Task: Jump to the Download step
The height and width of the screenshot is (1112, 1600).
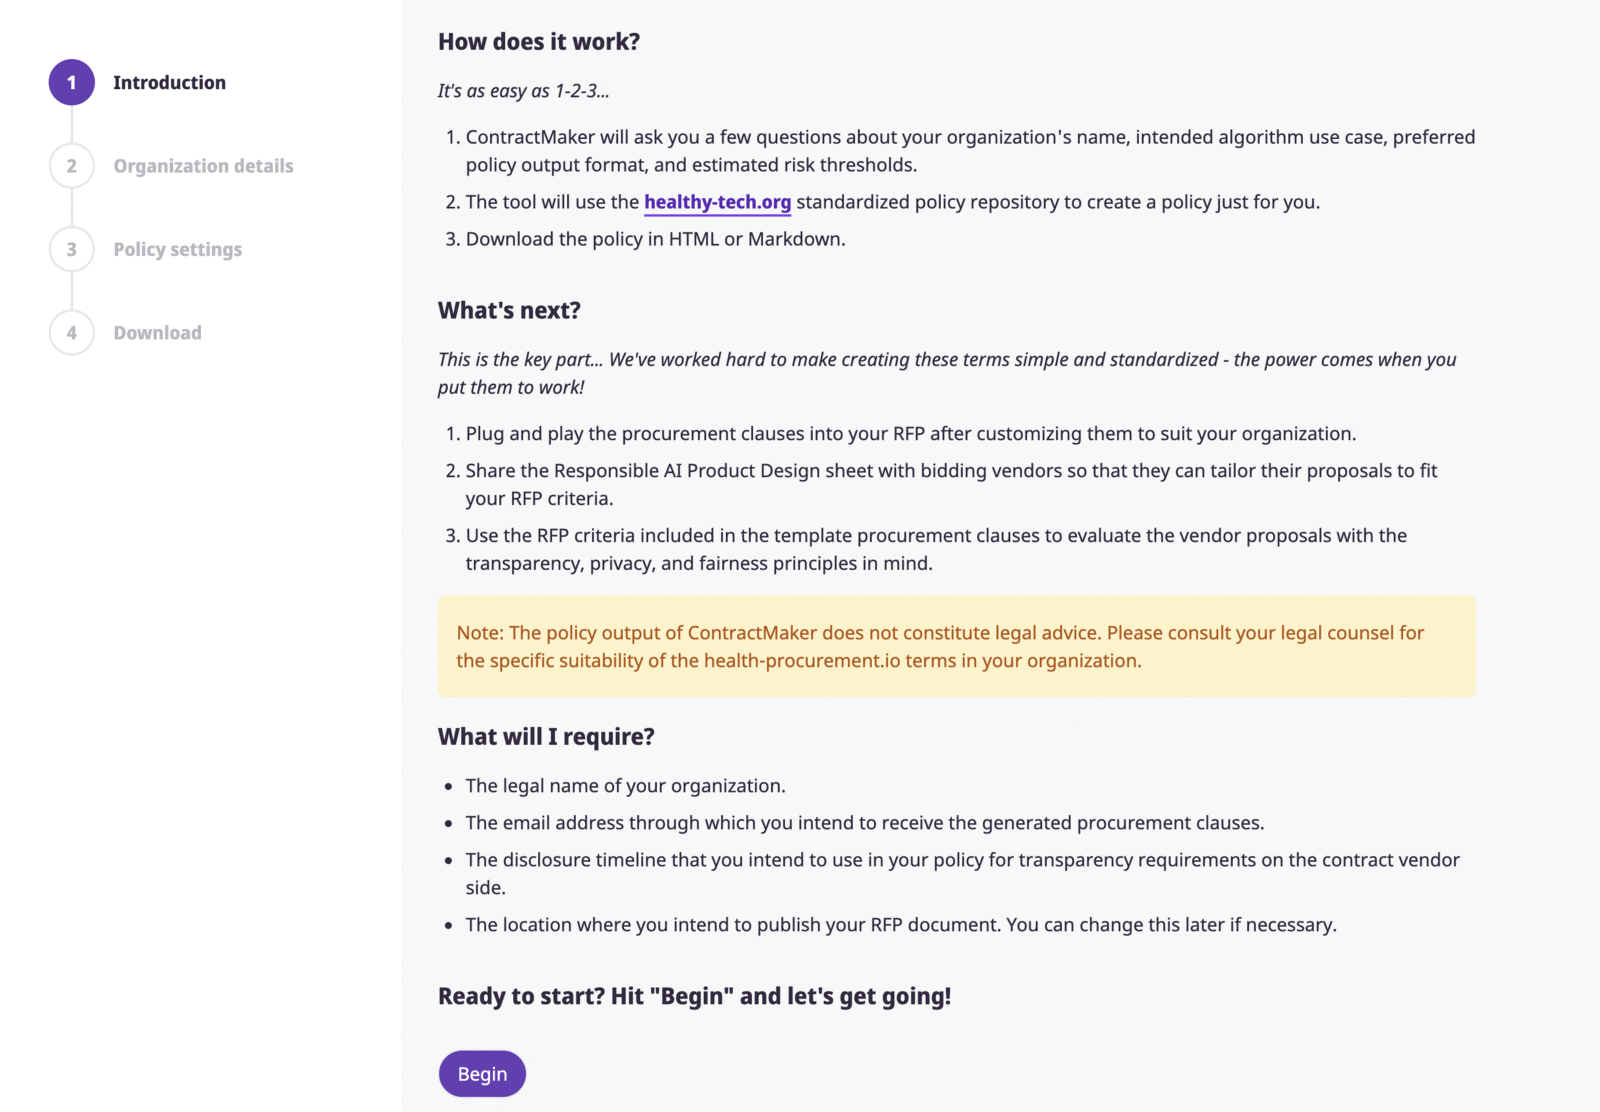Action: click(157, 333)
